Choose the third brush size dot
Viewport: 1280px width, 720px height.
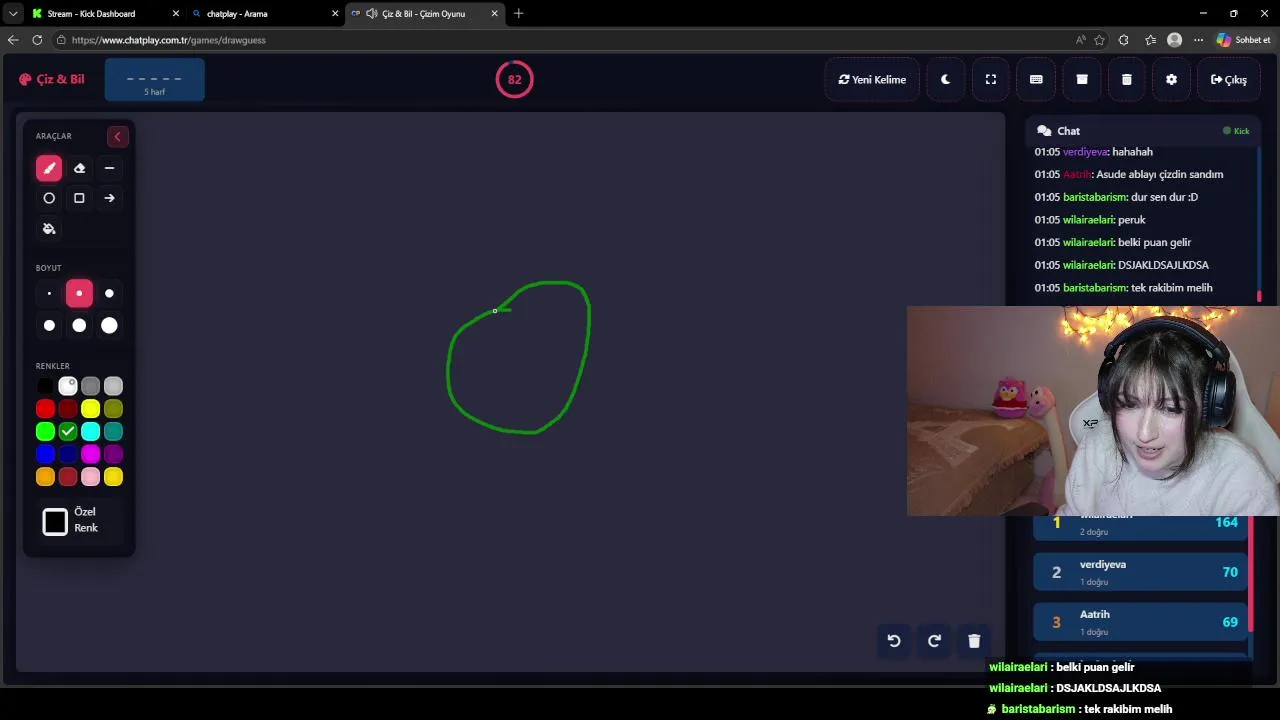point(109,294)
